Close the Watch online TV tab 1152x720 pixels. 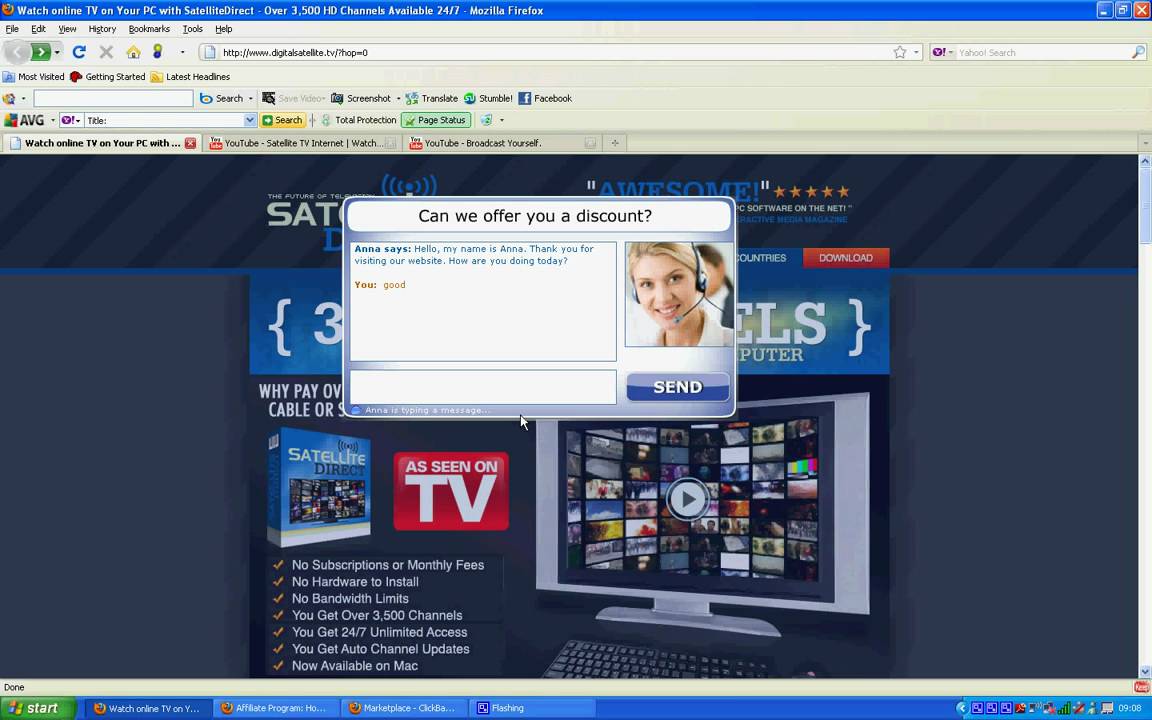[190, 143]
